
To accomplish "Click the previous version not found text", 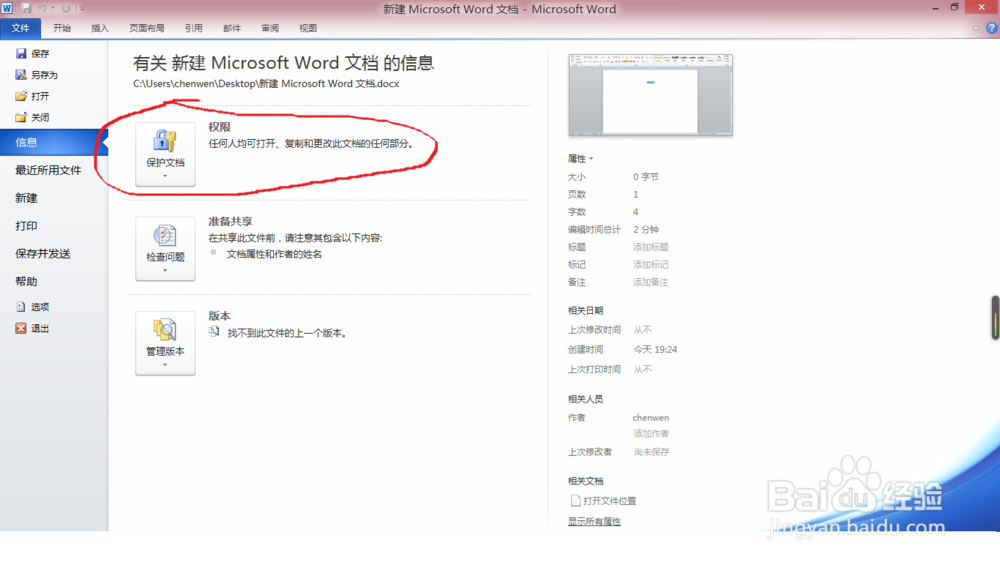I will (287, 333).
